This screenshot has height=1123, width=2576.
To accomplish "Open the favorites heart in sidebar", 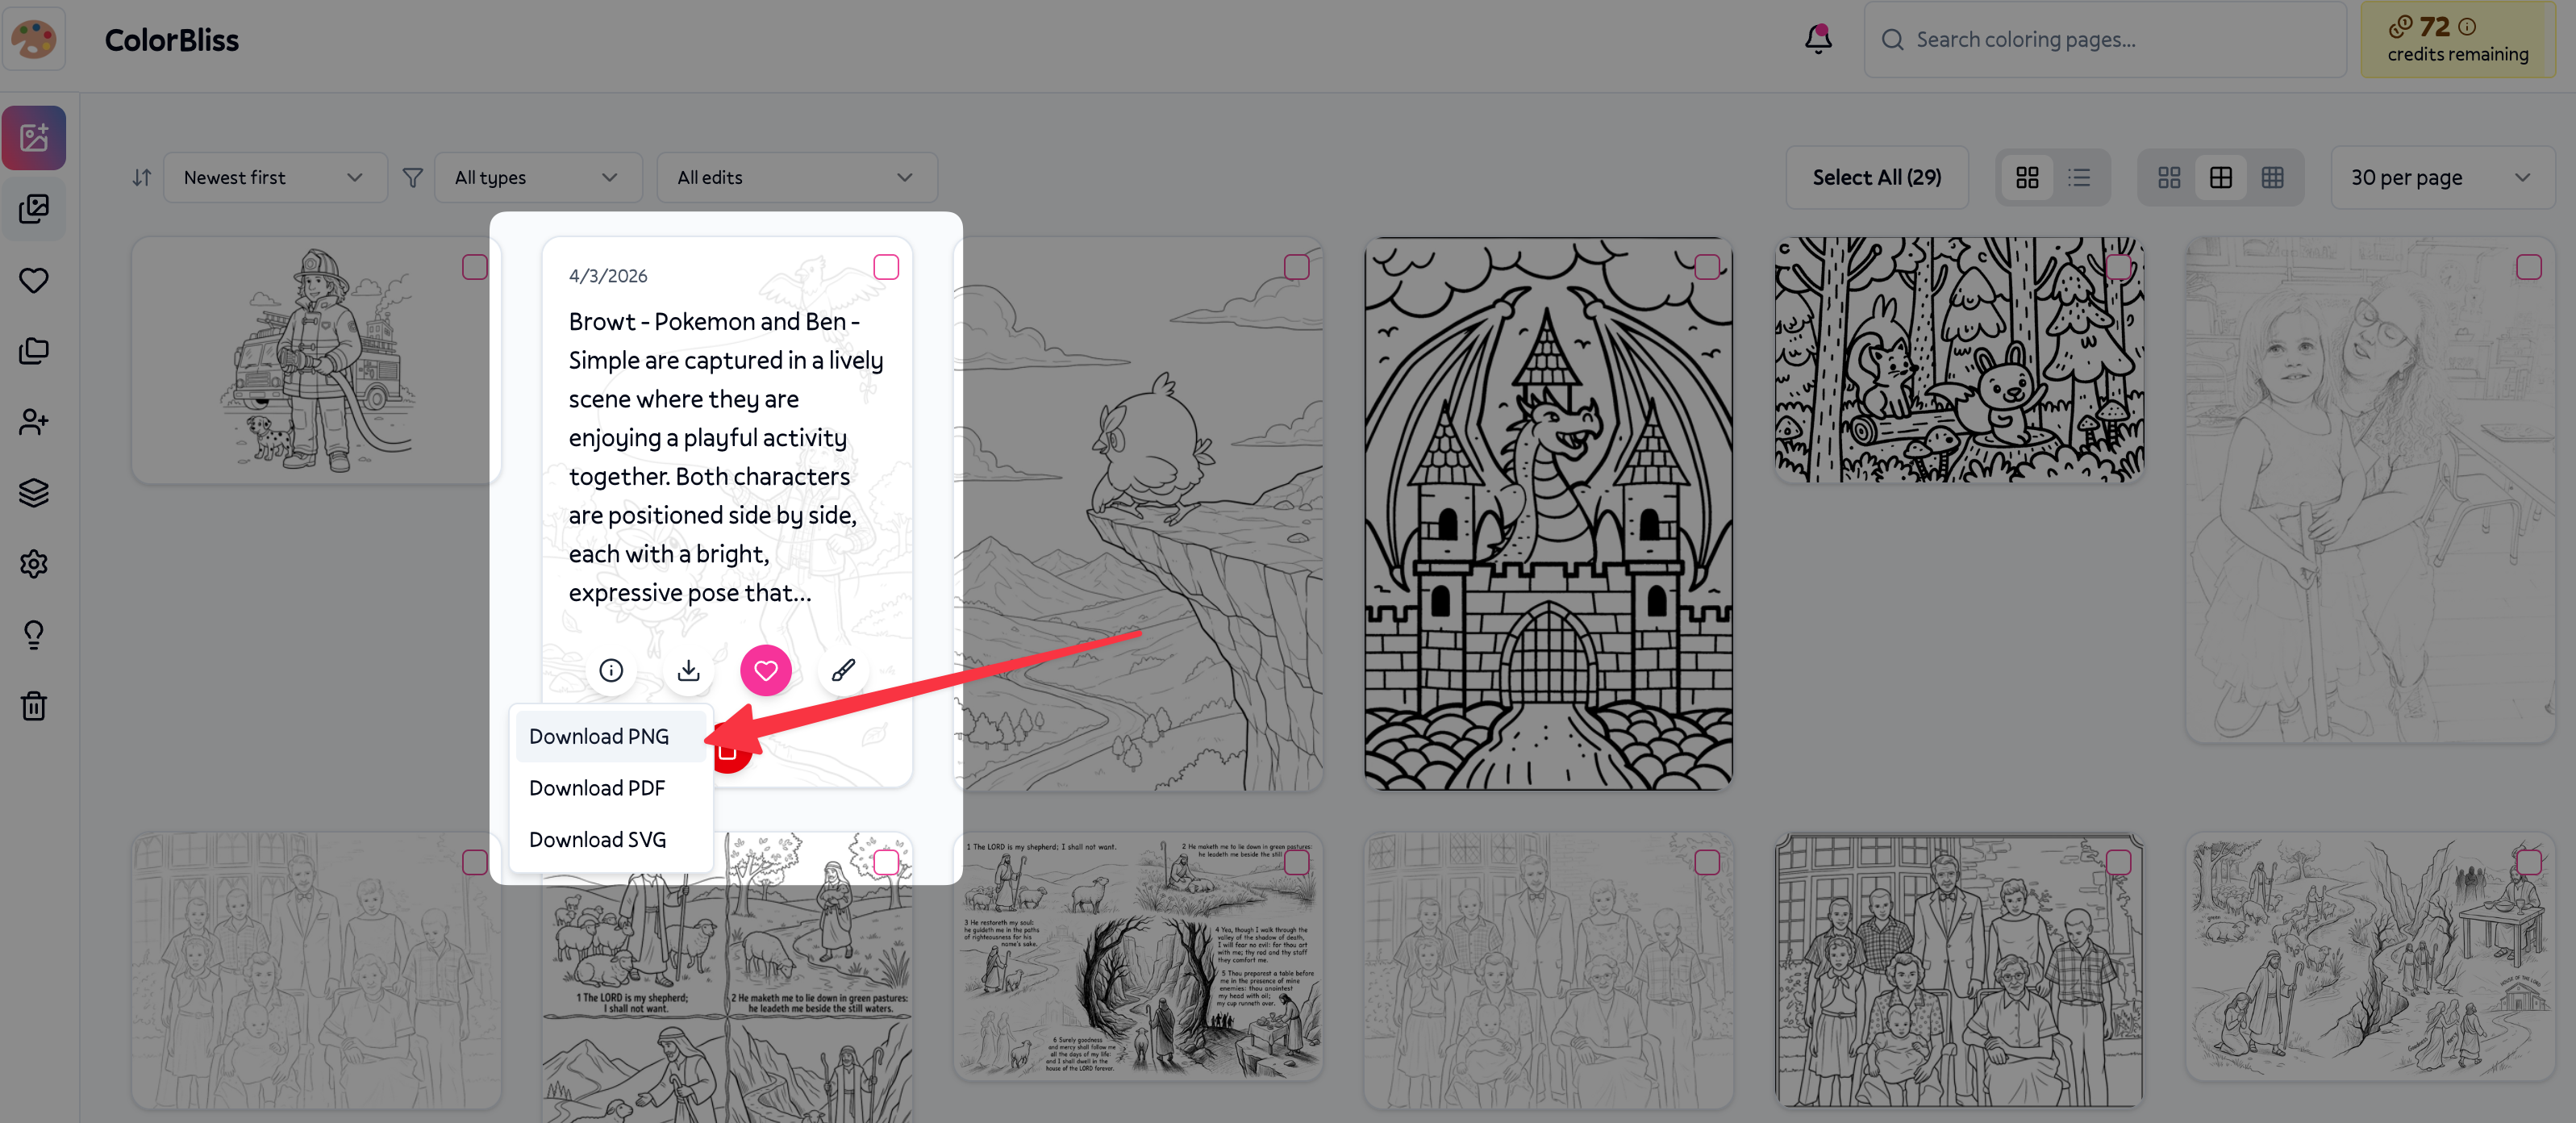I will pyautogui.click(x=34, y=280).
